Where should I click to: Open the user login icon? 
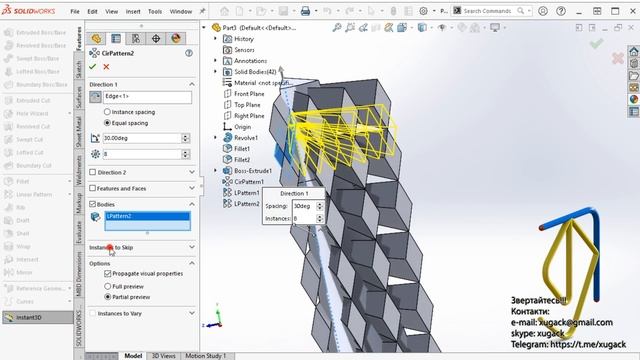coord(543,11)
